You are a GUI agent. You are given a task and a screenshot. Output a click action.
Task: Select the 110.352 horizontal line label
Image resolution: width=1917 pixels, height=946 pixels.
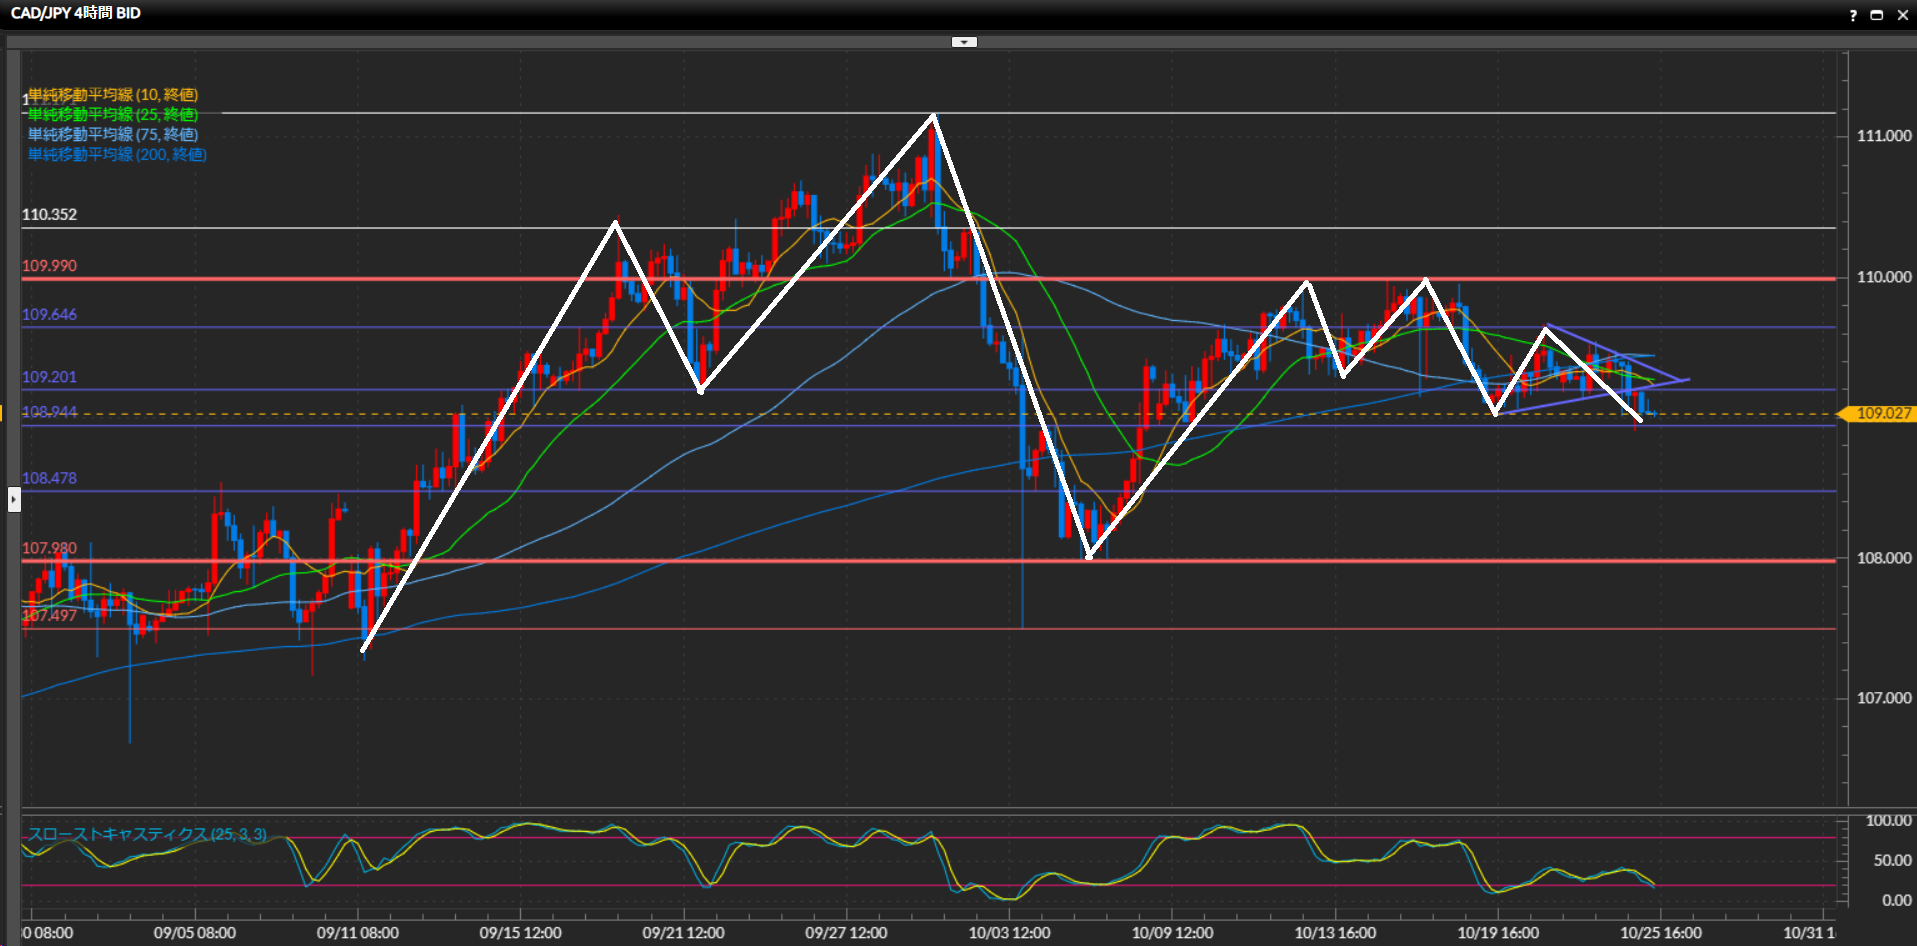click(50, 215)
